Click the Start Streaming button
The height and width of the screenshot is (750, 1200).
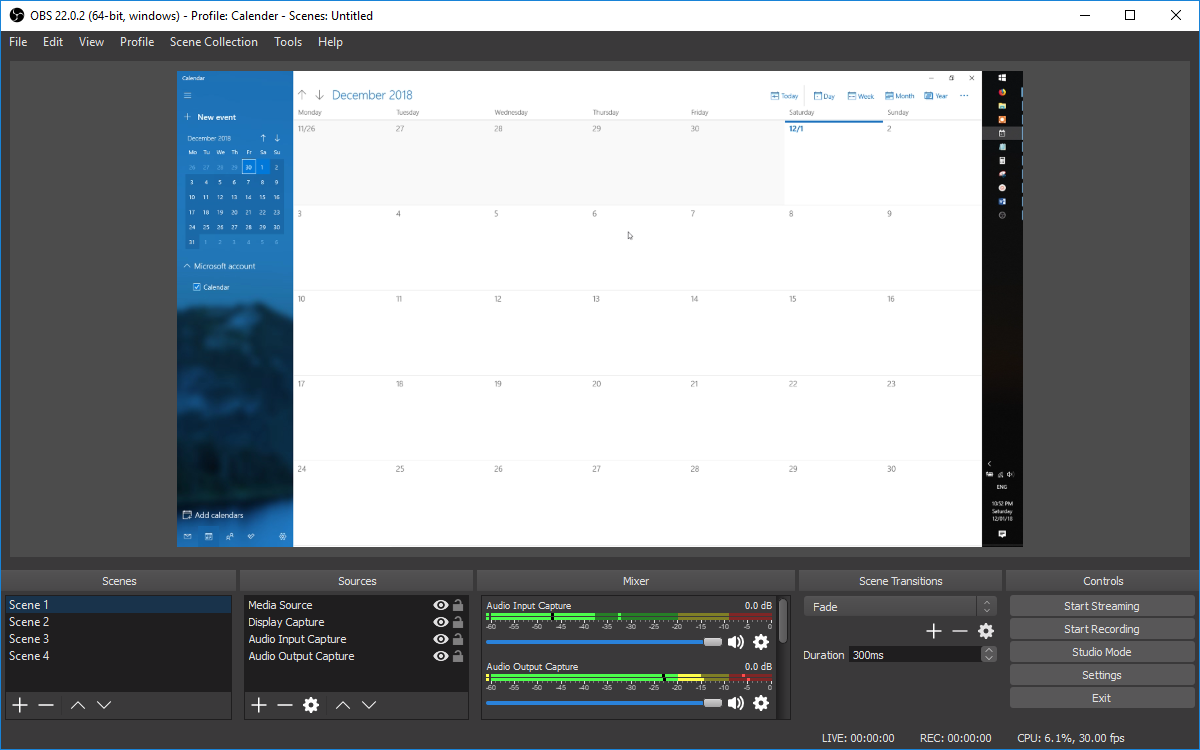pyautogui.click(x=1101, y=605)
